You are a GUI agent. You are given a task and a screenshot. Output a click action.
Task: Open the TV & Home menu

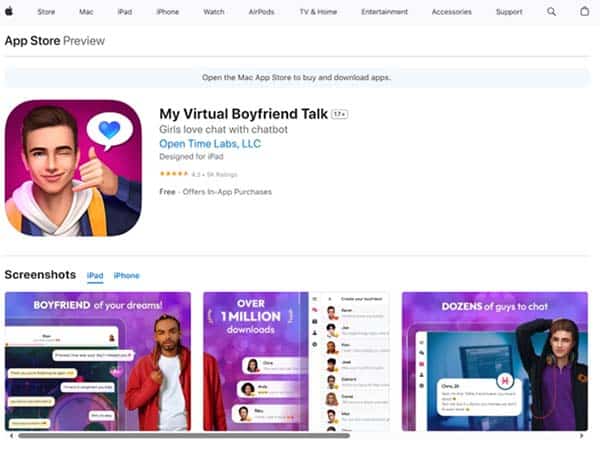(318, 12)
